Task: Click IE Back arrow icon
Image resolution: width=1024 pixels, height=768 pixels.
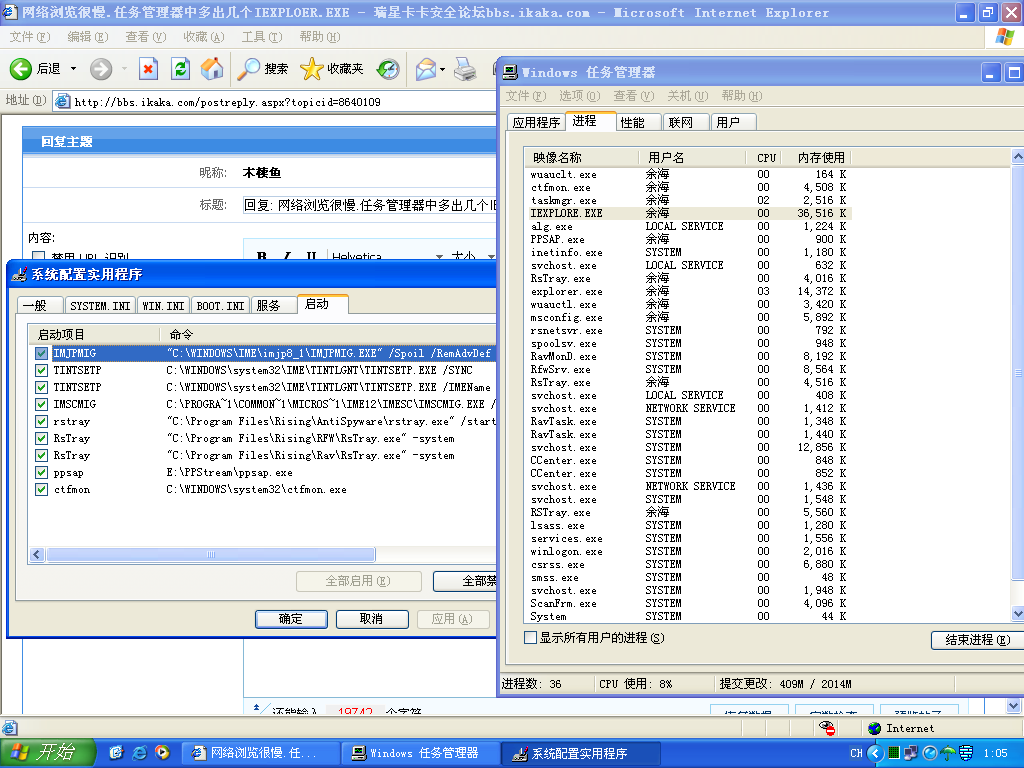Action: [20, 69]
